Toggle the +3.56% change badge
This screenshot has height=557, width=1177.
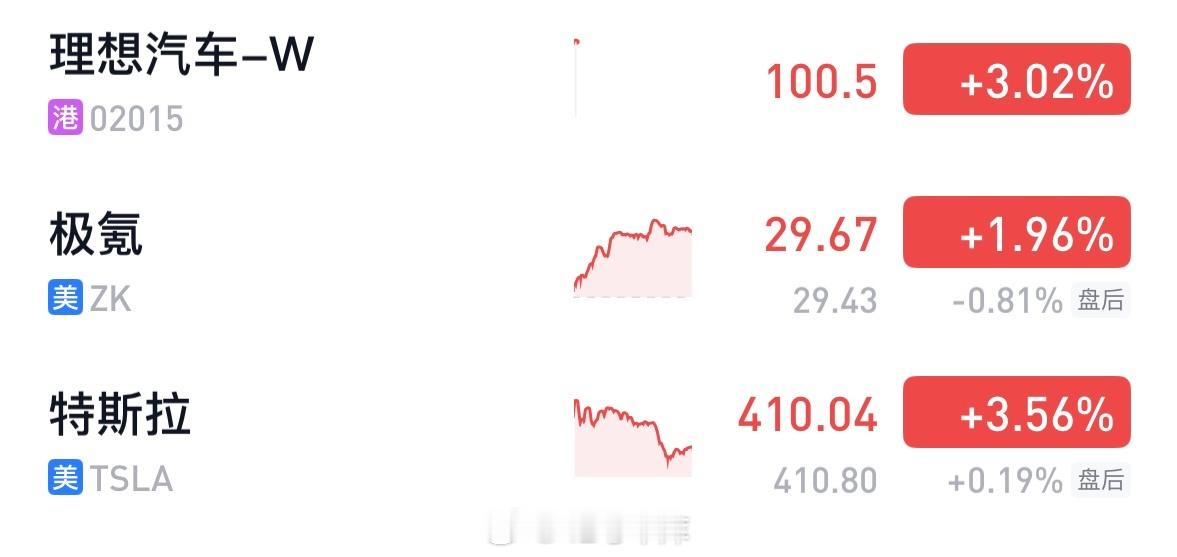pyautogui.click(x=1016, y=412)
